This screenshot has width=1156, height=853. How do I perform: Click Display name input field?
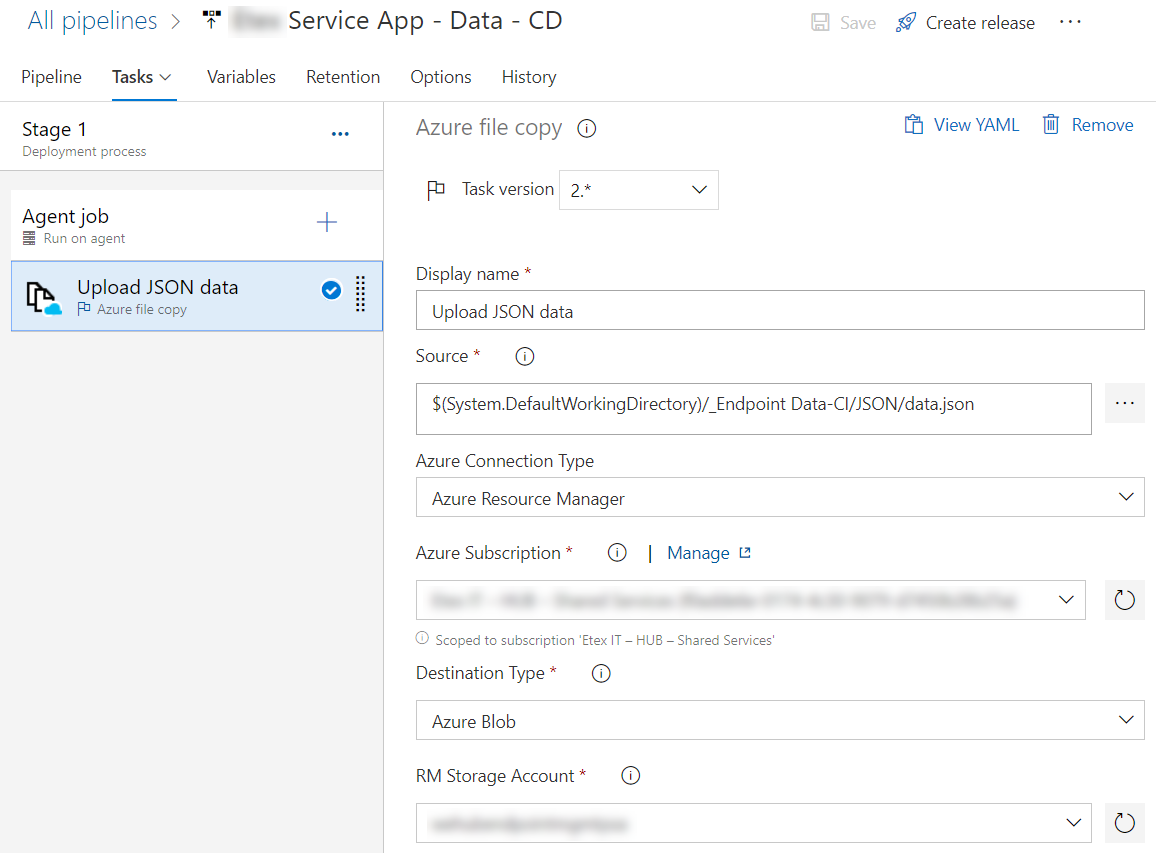click(x=780, y=310)
